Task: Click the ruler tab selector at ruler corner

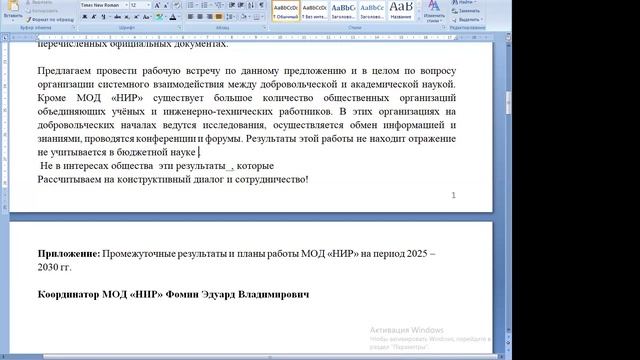Action: pyautogui.click(x=5, y=38)
